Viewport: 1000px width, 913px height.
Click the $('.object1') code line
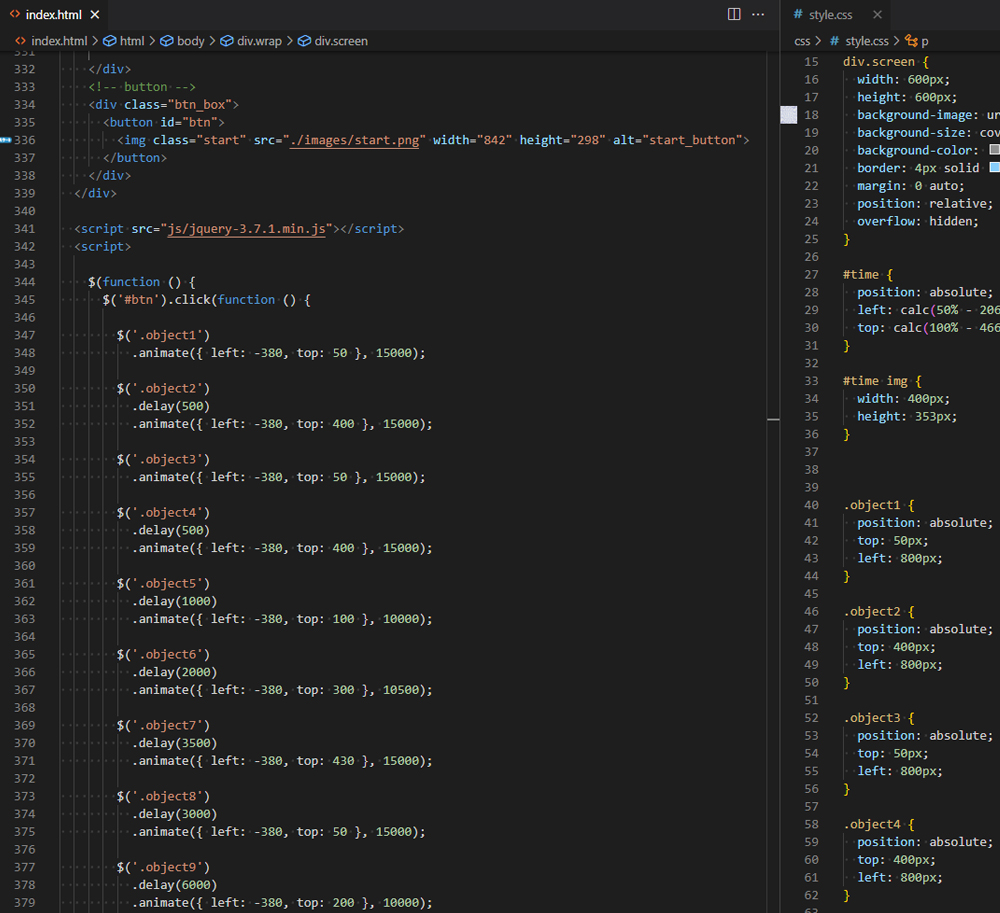pos(163,335)
